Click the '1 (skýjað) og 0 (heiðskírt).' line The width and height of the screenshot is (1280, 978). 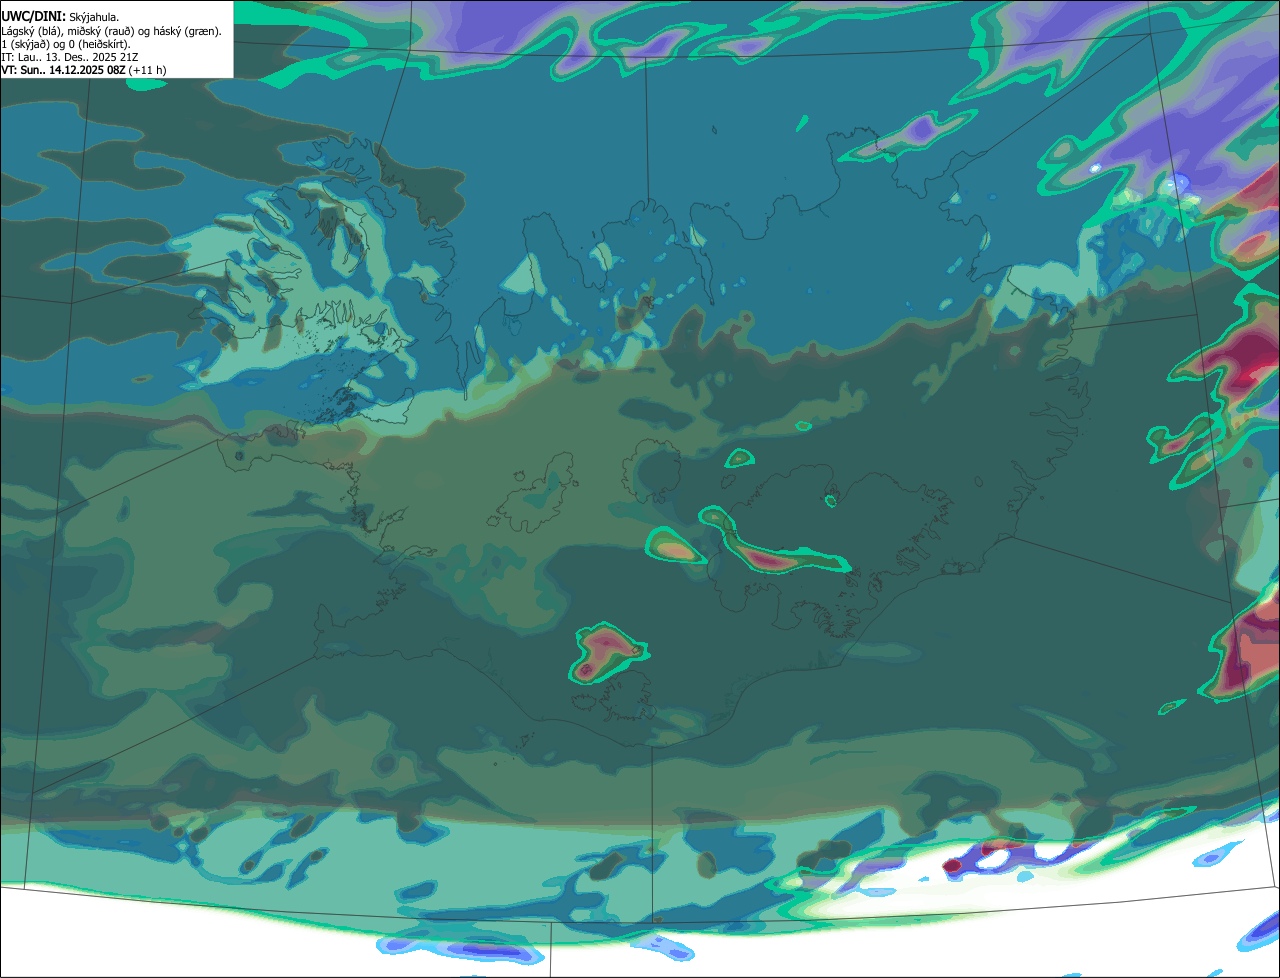[66, 44]
